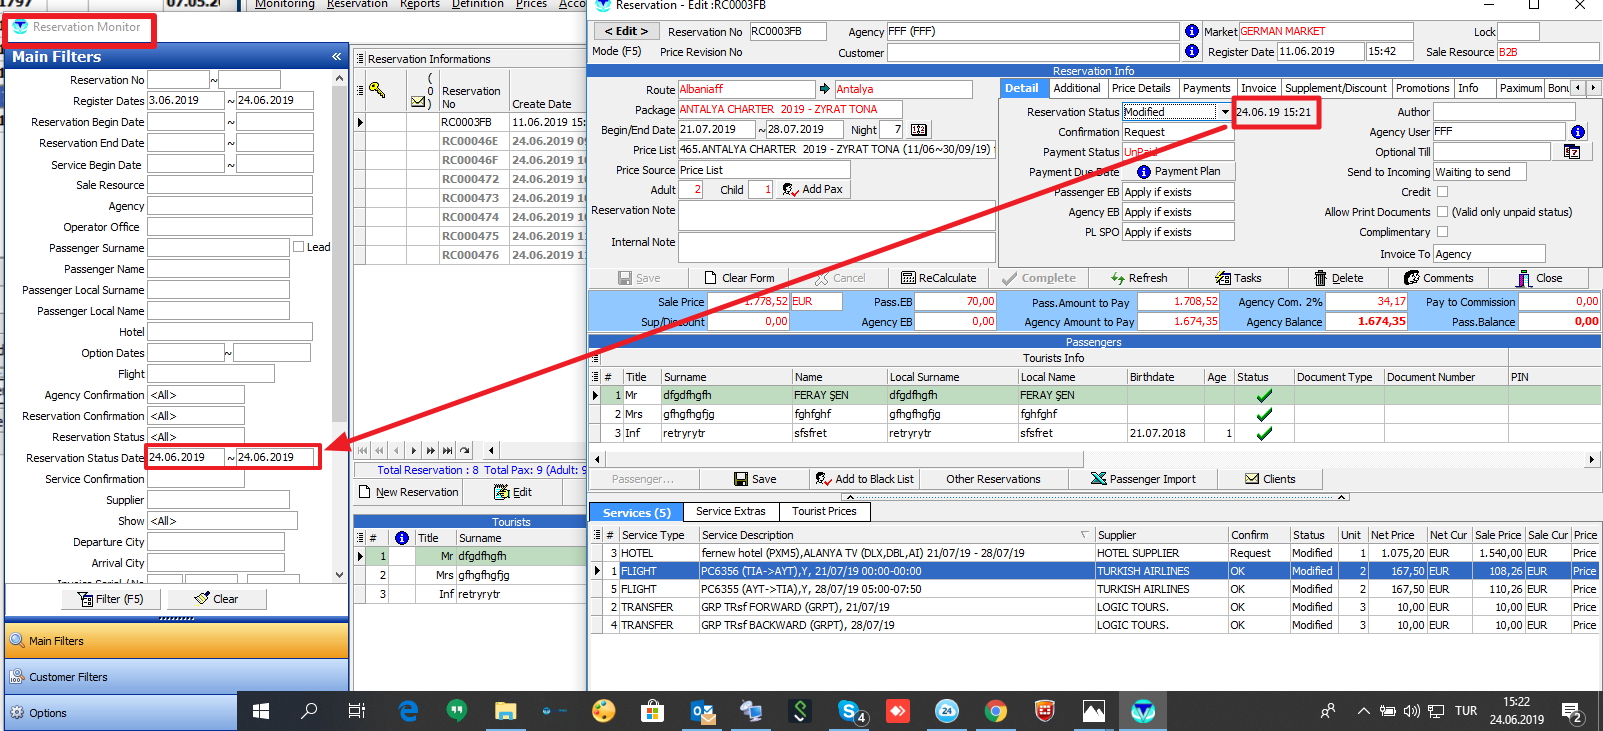Open Comments in the reservation toolbar
Screen dimensions: 1603x731
tap(1438, 278)
